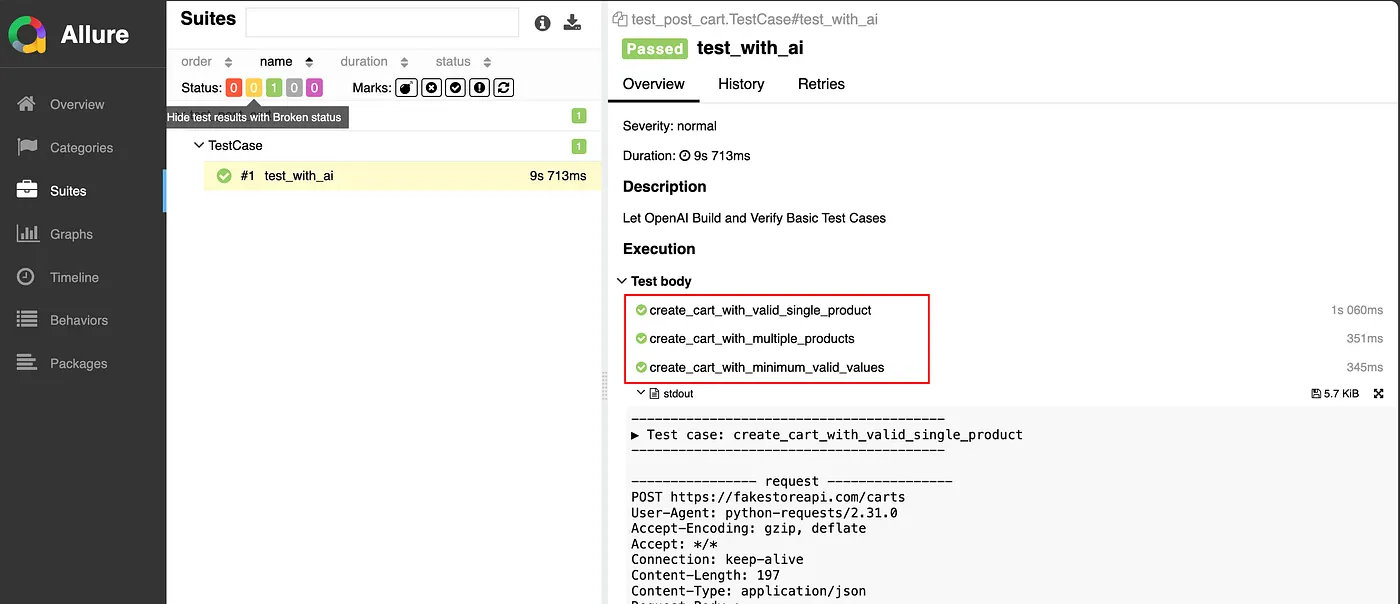Toggle the retries mark filter

pyautogui.click(x=504, y=88)
